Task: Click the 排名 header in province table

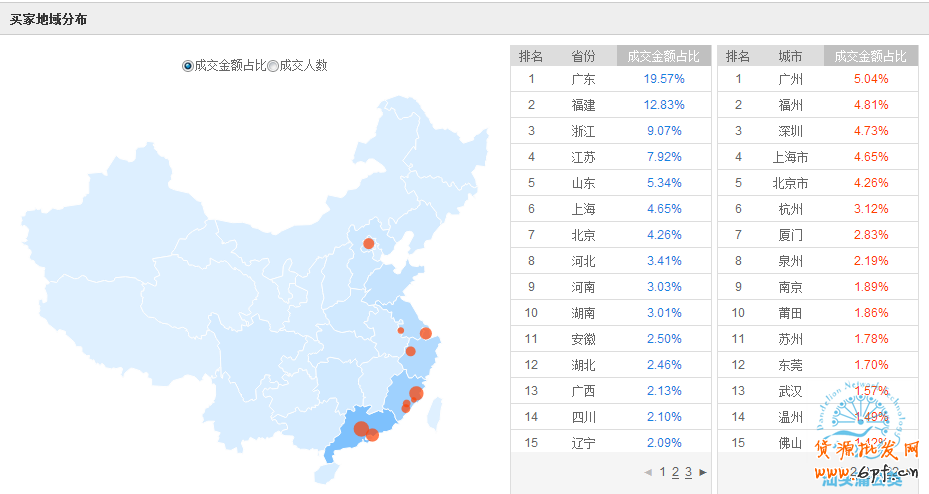Action: coord(531,56)
